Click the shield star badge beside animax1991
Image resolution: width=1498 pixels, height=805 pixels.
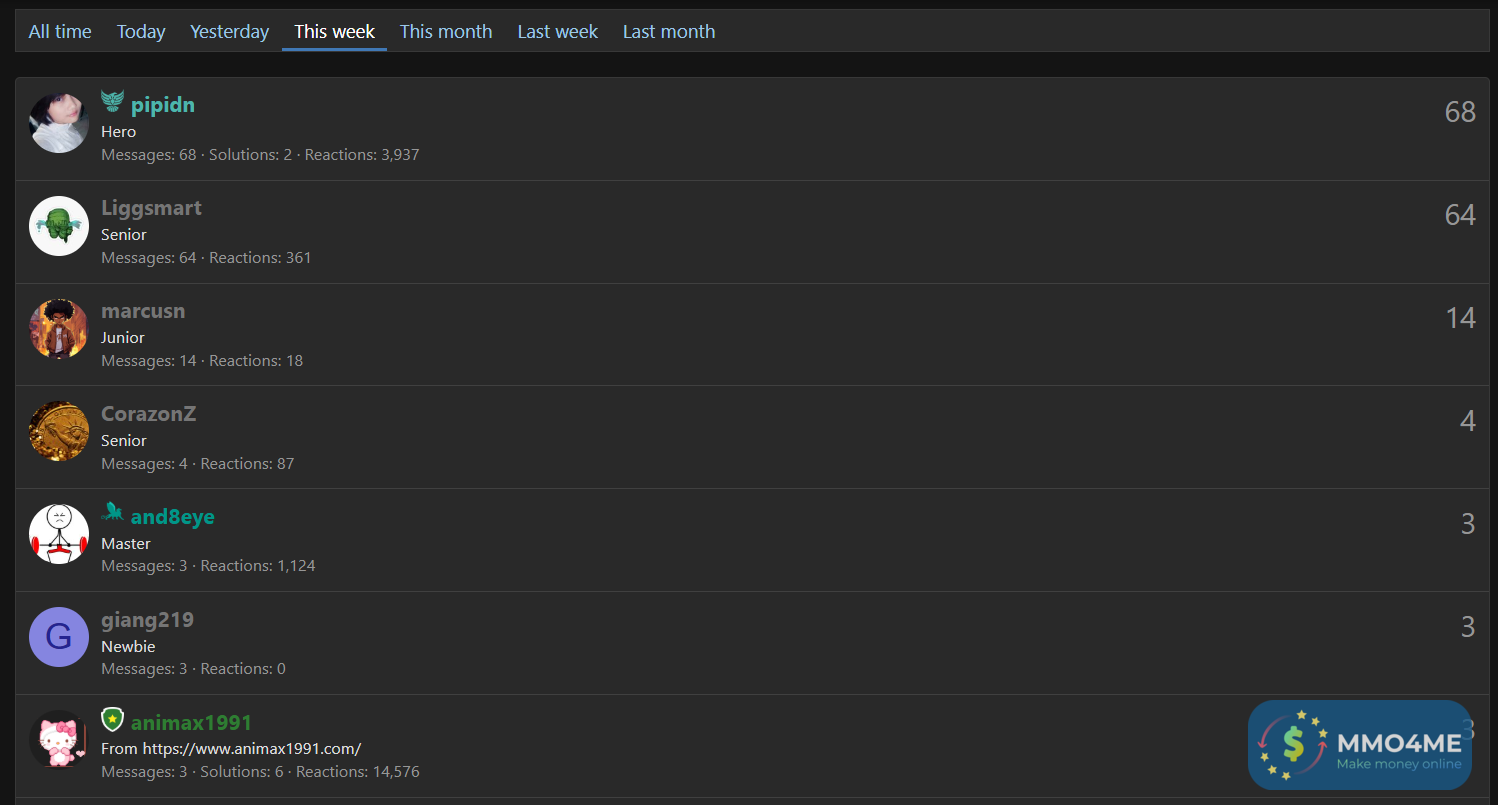coord(113,719)
